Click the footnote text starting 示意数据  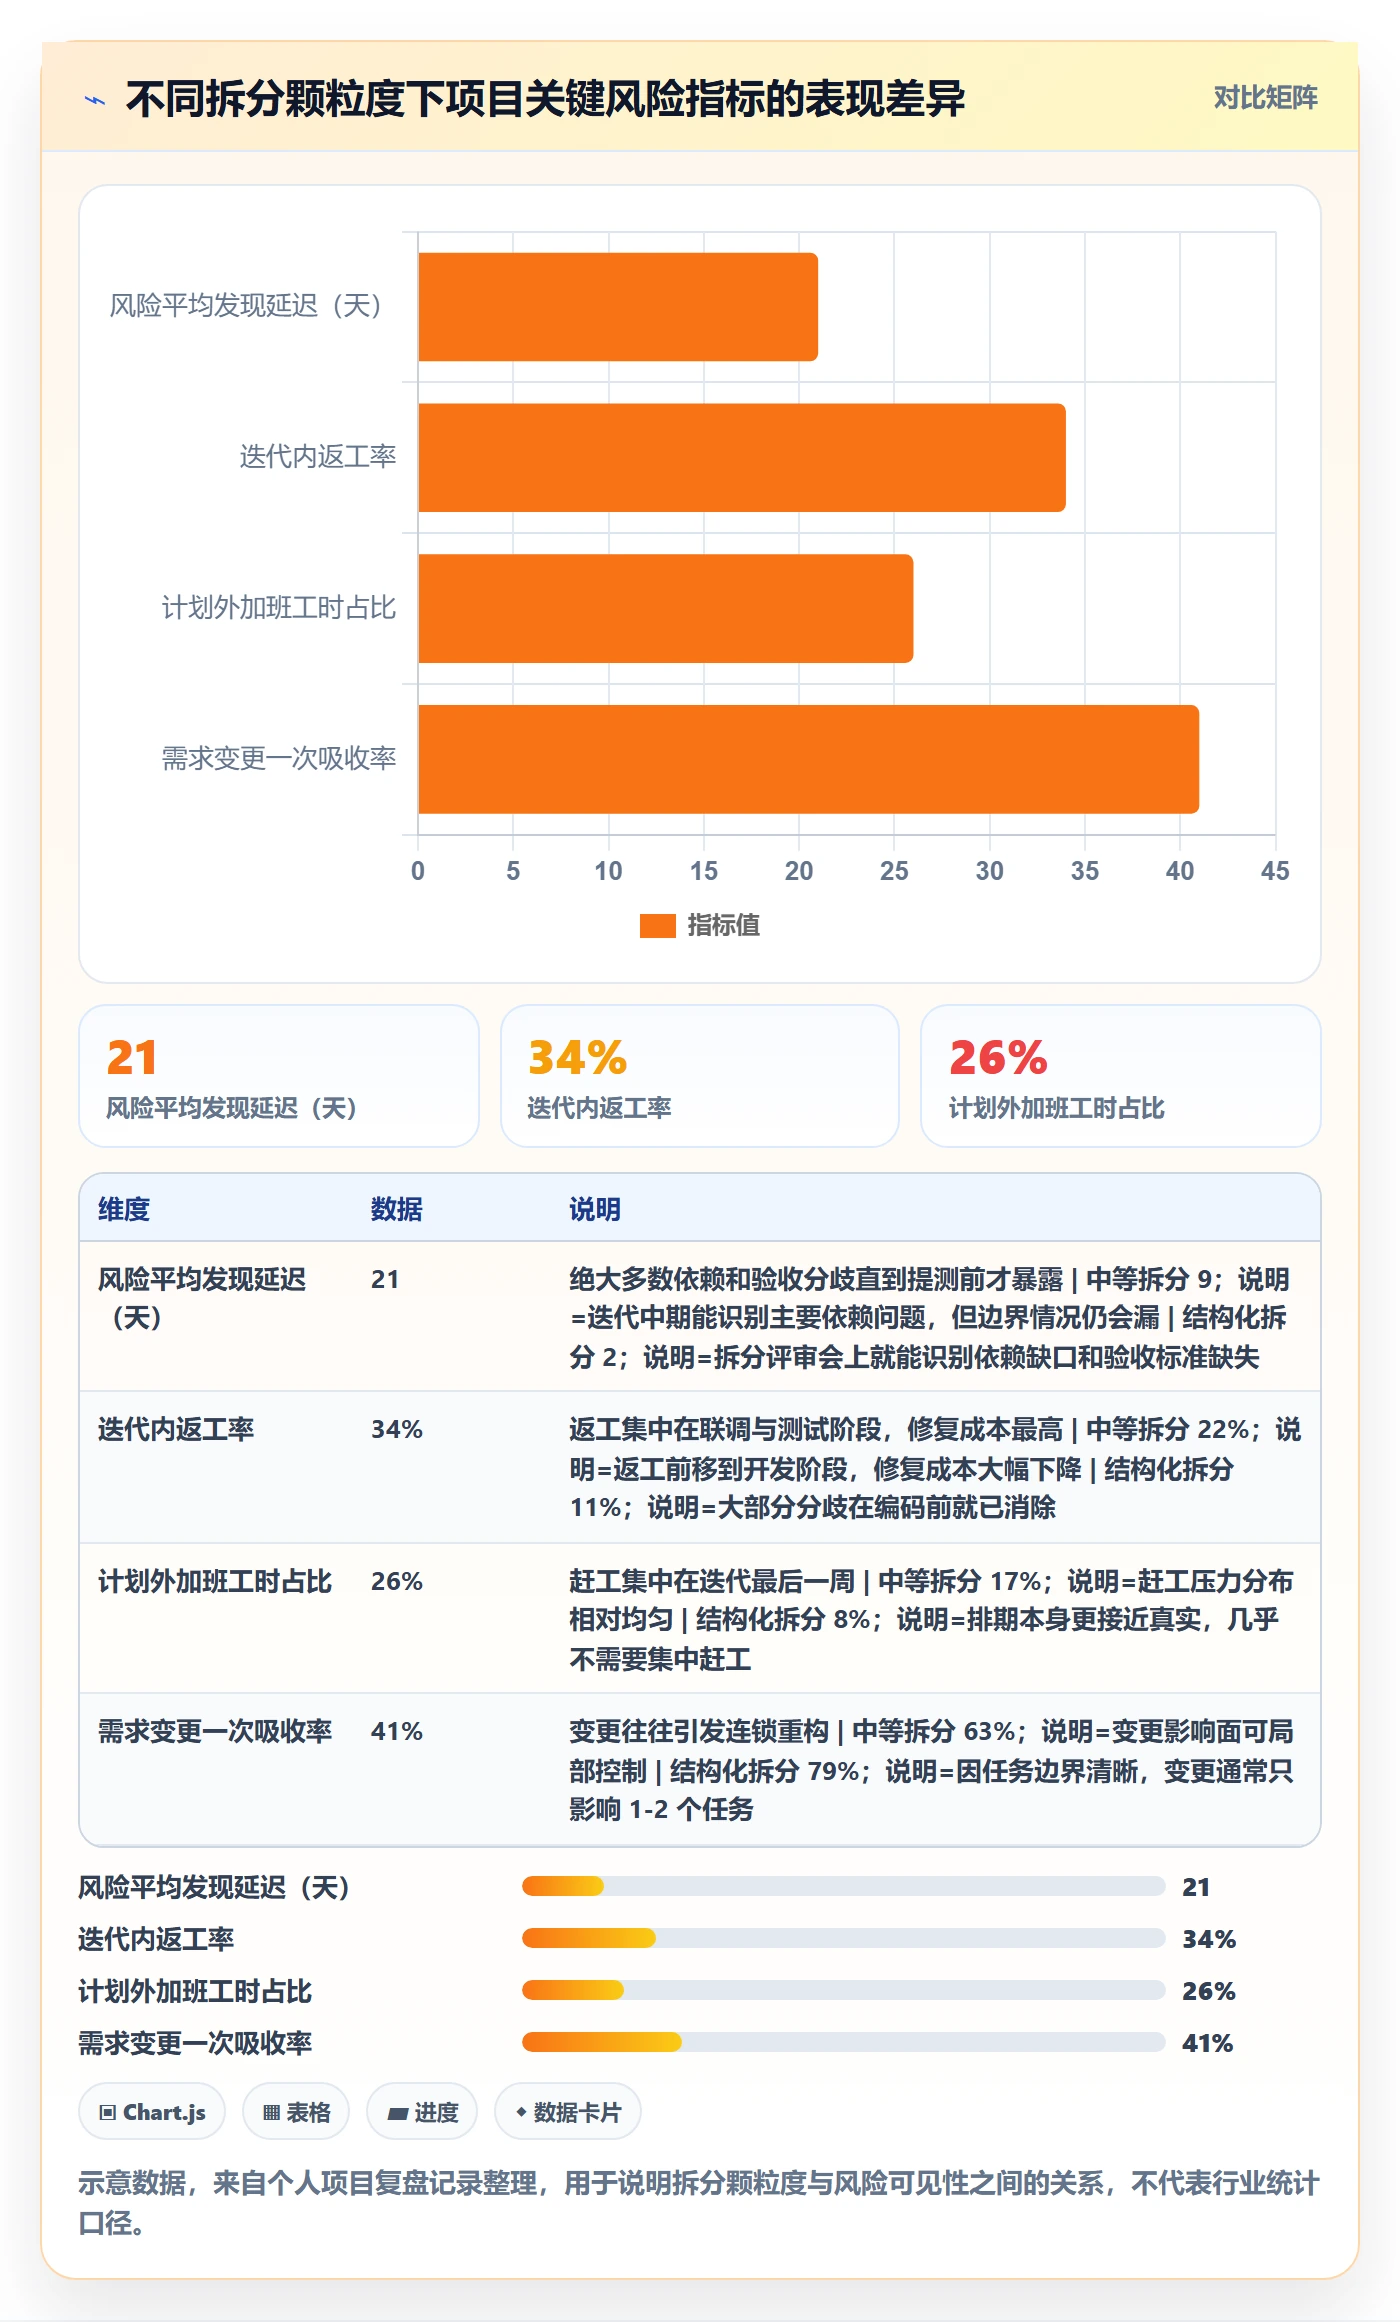(x=699, y=2203)
